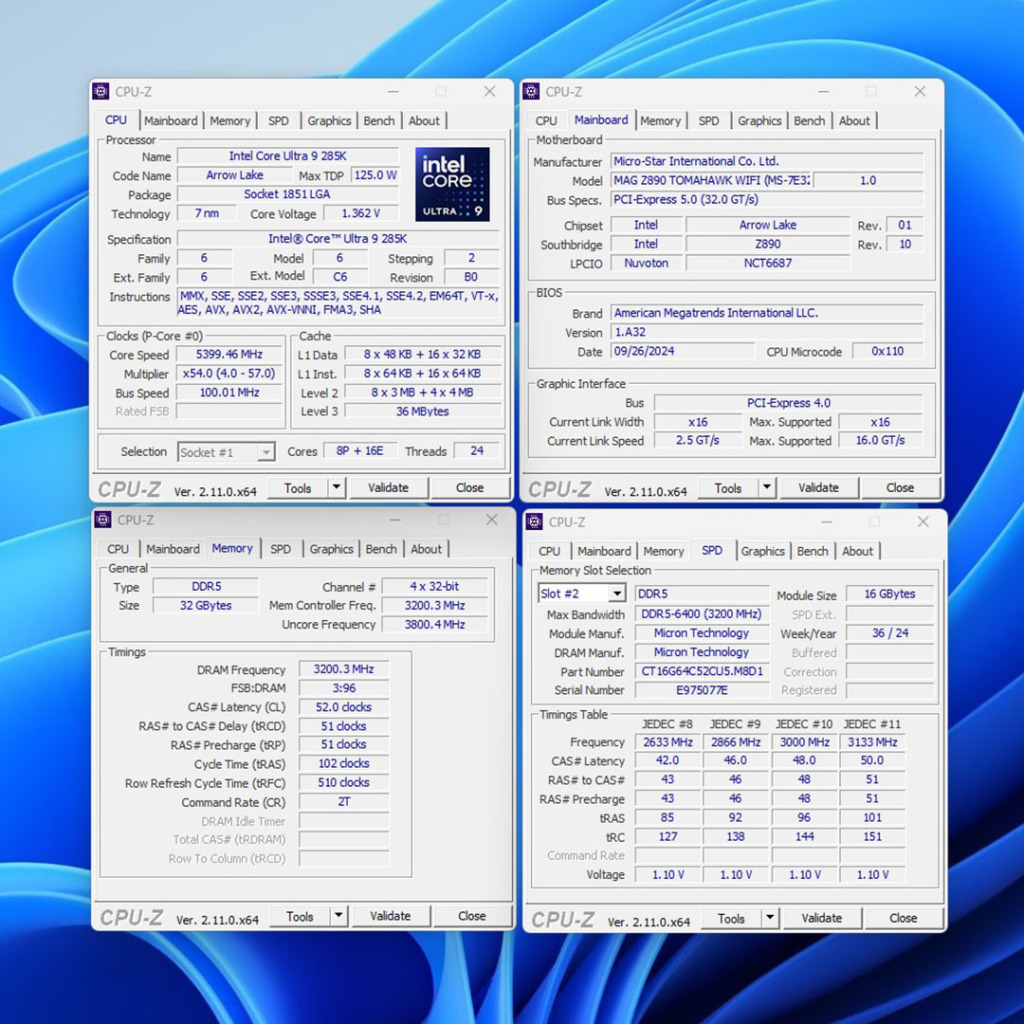Click Part Number field CT16G64C52CU5.M8D1

[702, 671]
